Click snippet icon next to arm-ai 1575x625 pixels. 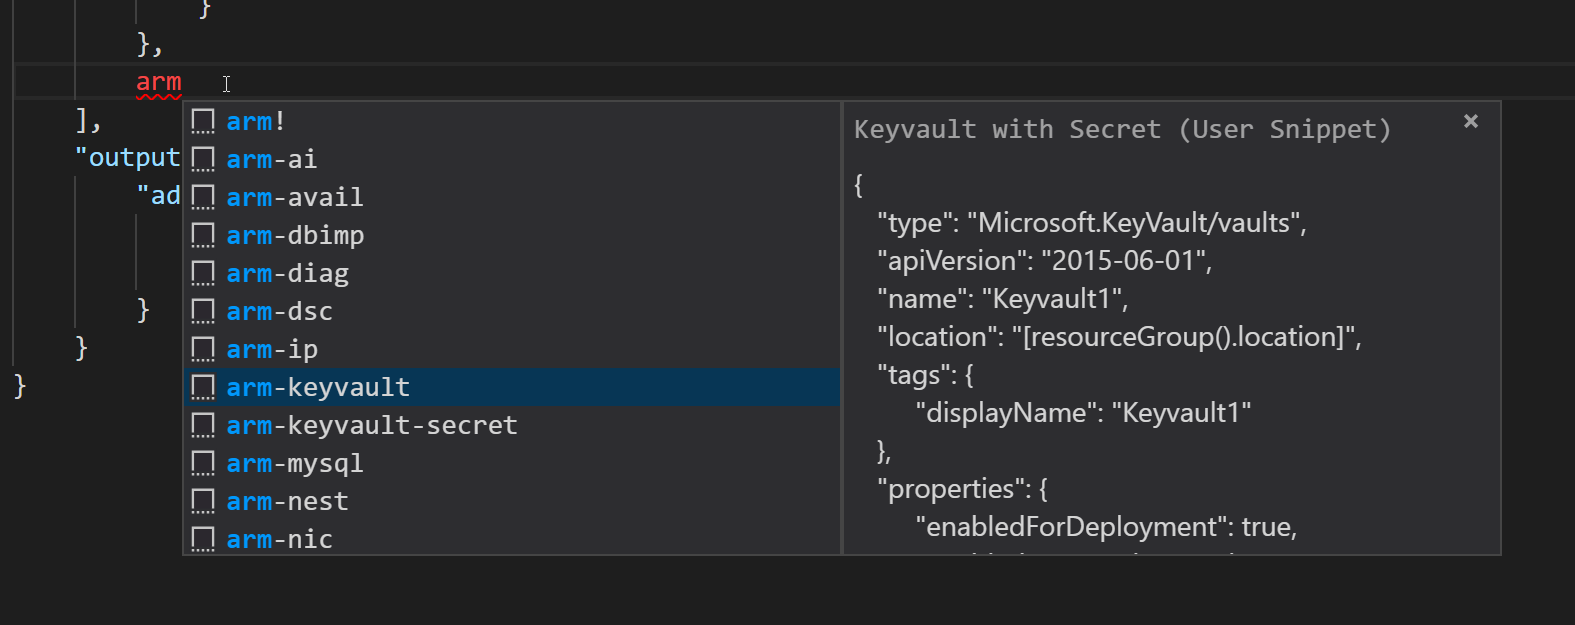pyautogui.click(x=203, y=160)
